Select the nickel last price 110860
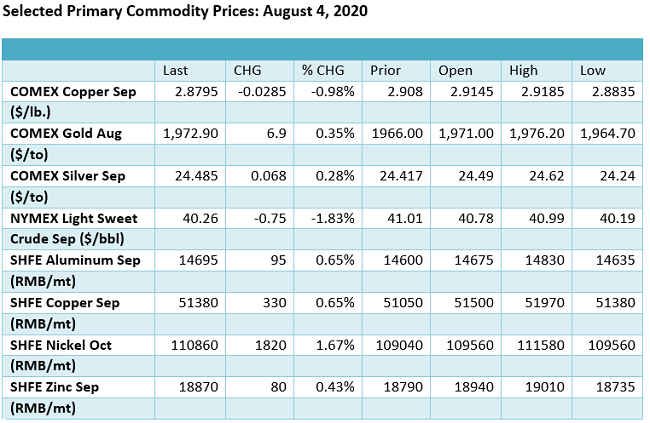The height and width of the screenshot is (423, 650). tap(184, 344)
